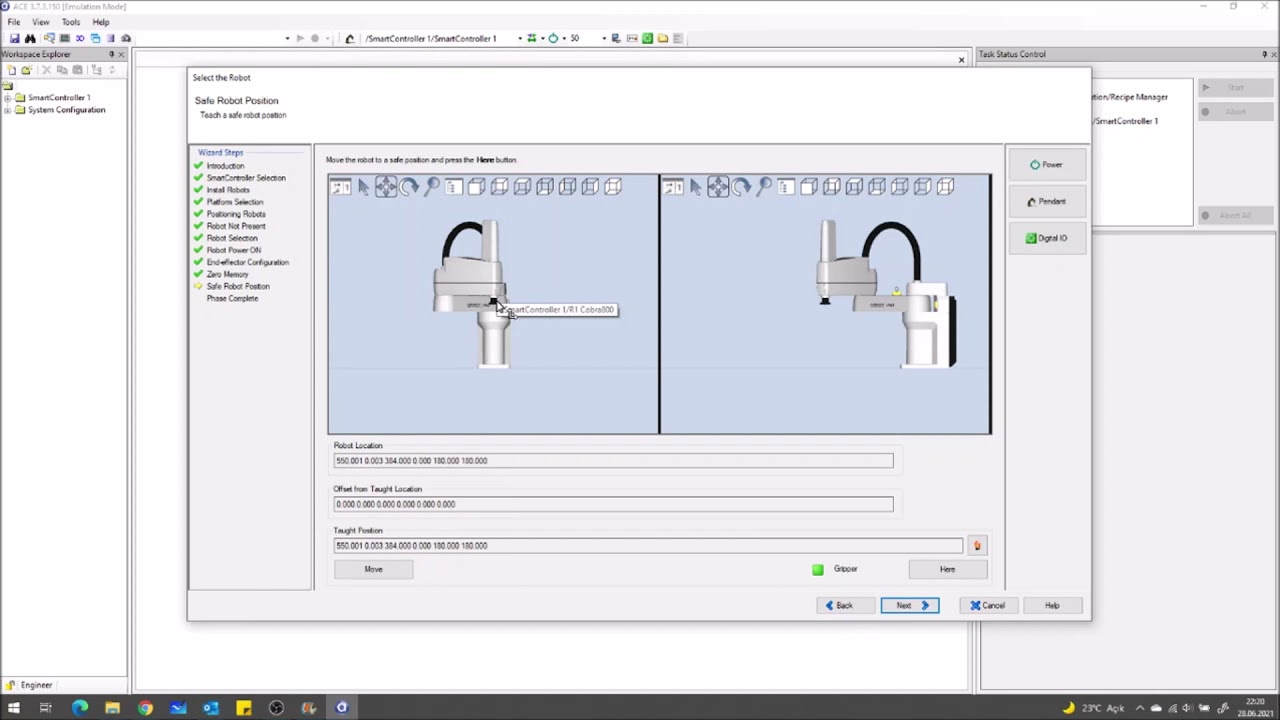The width and height of the screenshot is (1280, 720).
Task: Expand SmartController 1 tree node
Action: [x=8, y=98]
